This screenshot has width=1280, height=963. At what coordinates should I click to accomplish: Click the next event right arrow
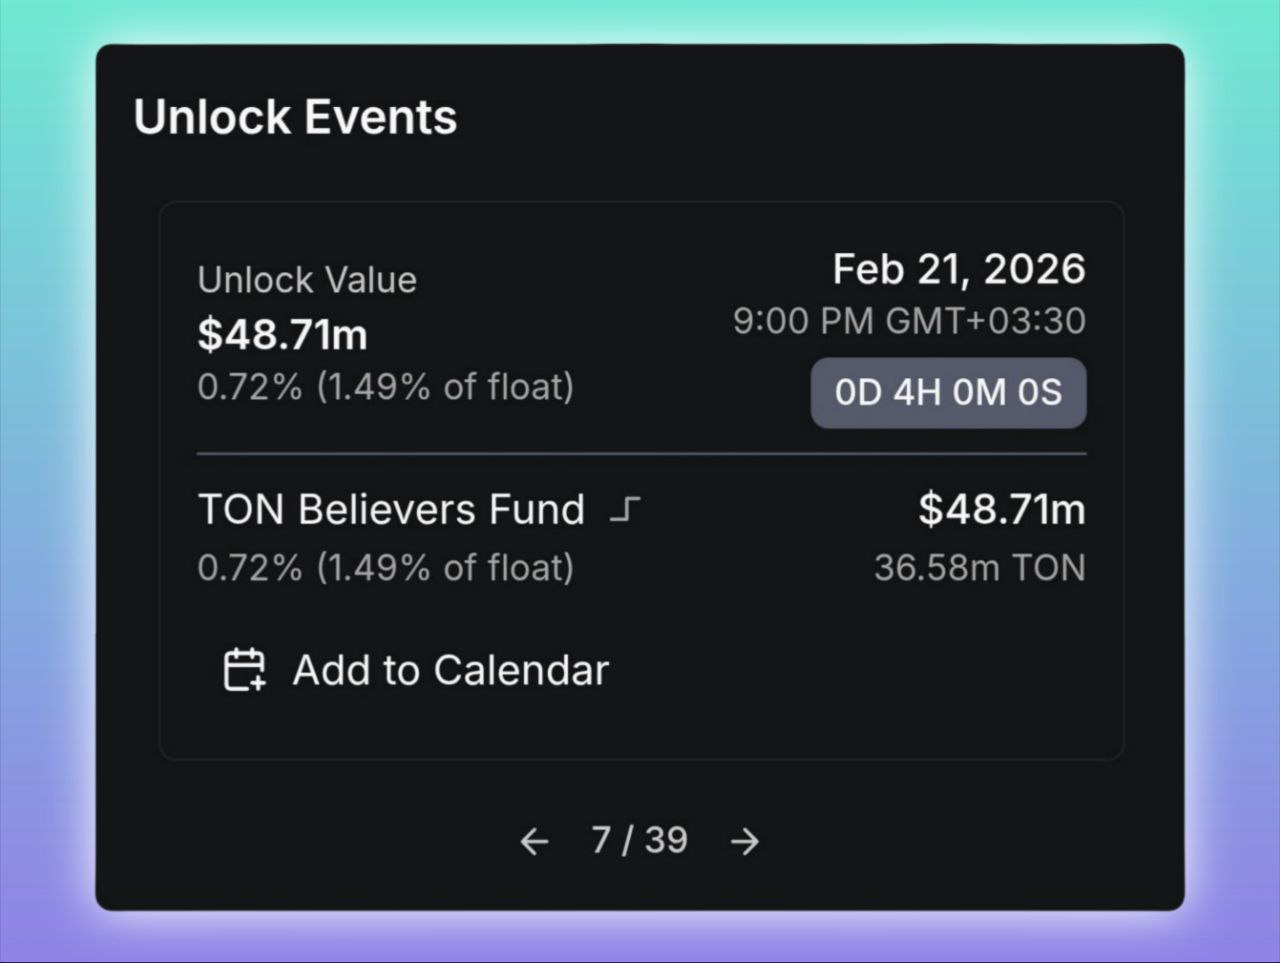pyautogui.click(x=745, y=842)
